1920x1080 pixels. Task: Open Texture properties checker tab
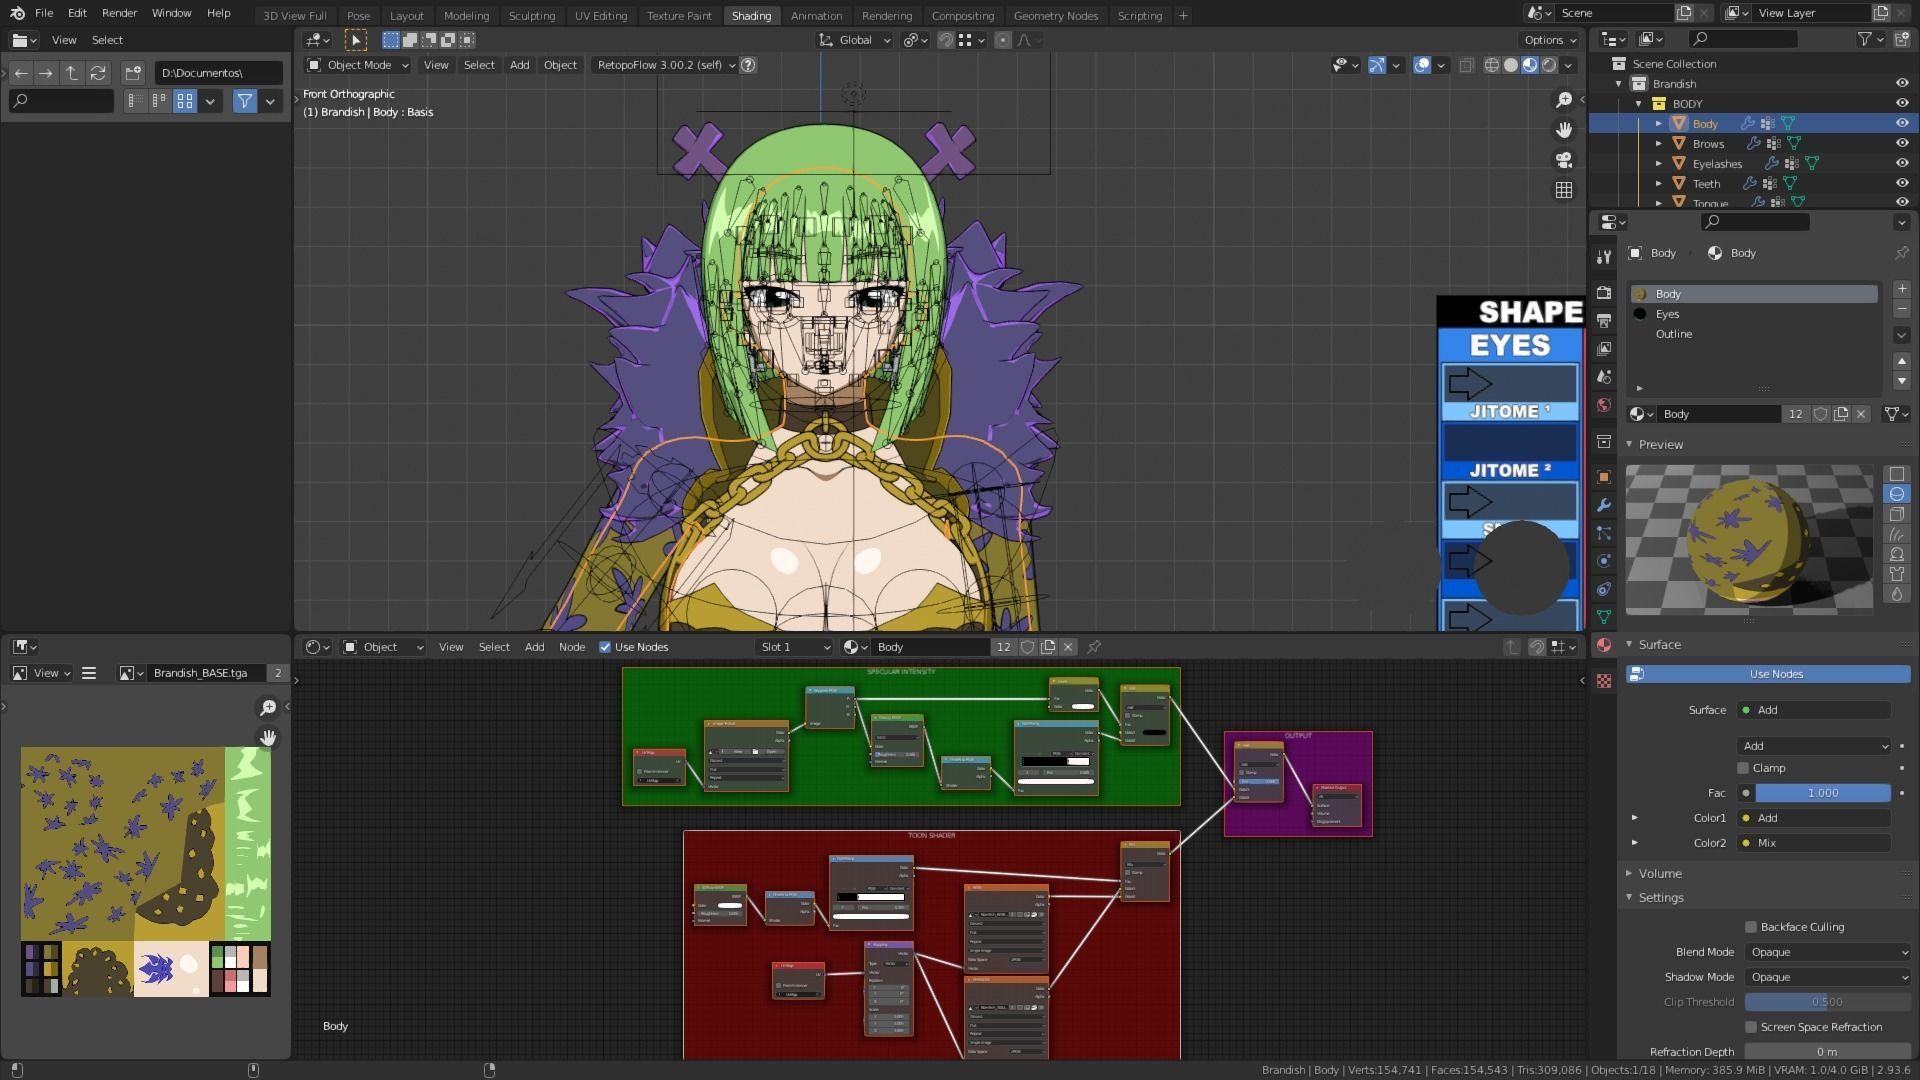(1604, 681)
